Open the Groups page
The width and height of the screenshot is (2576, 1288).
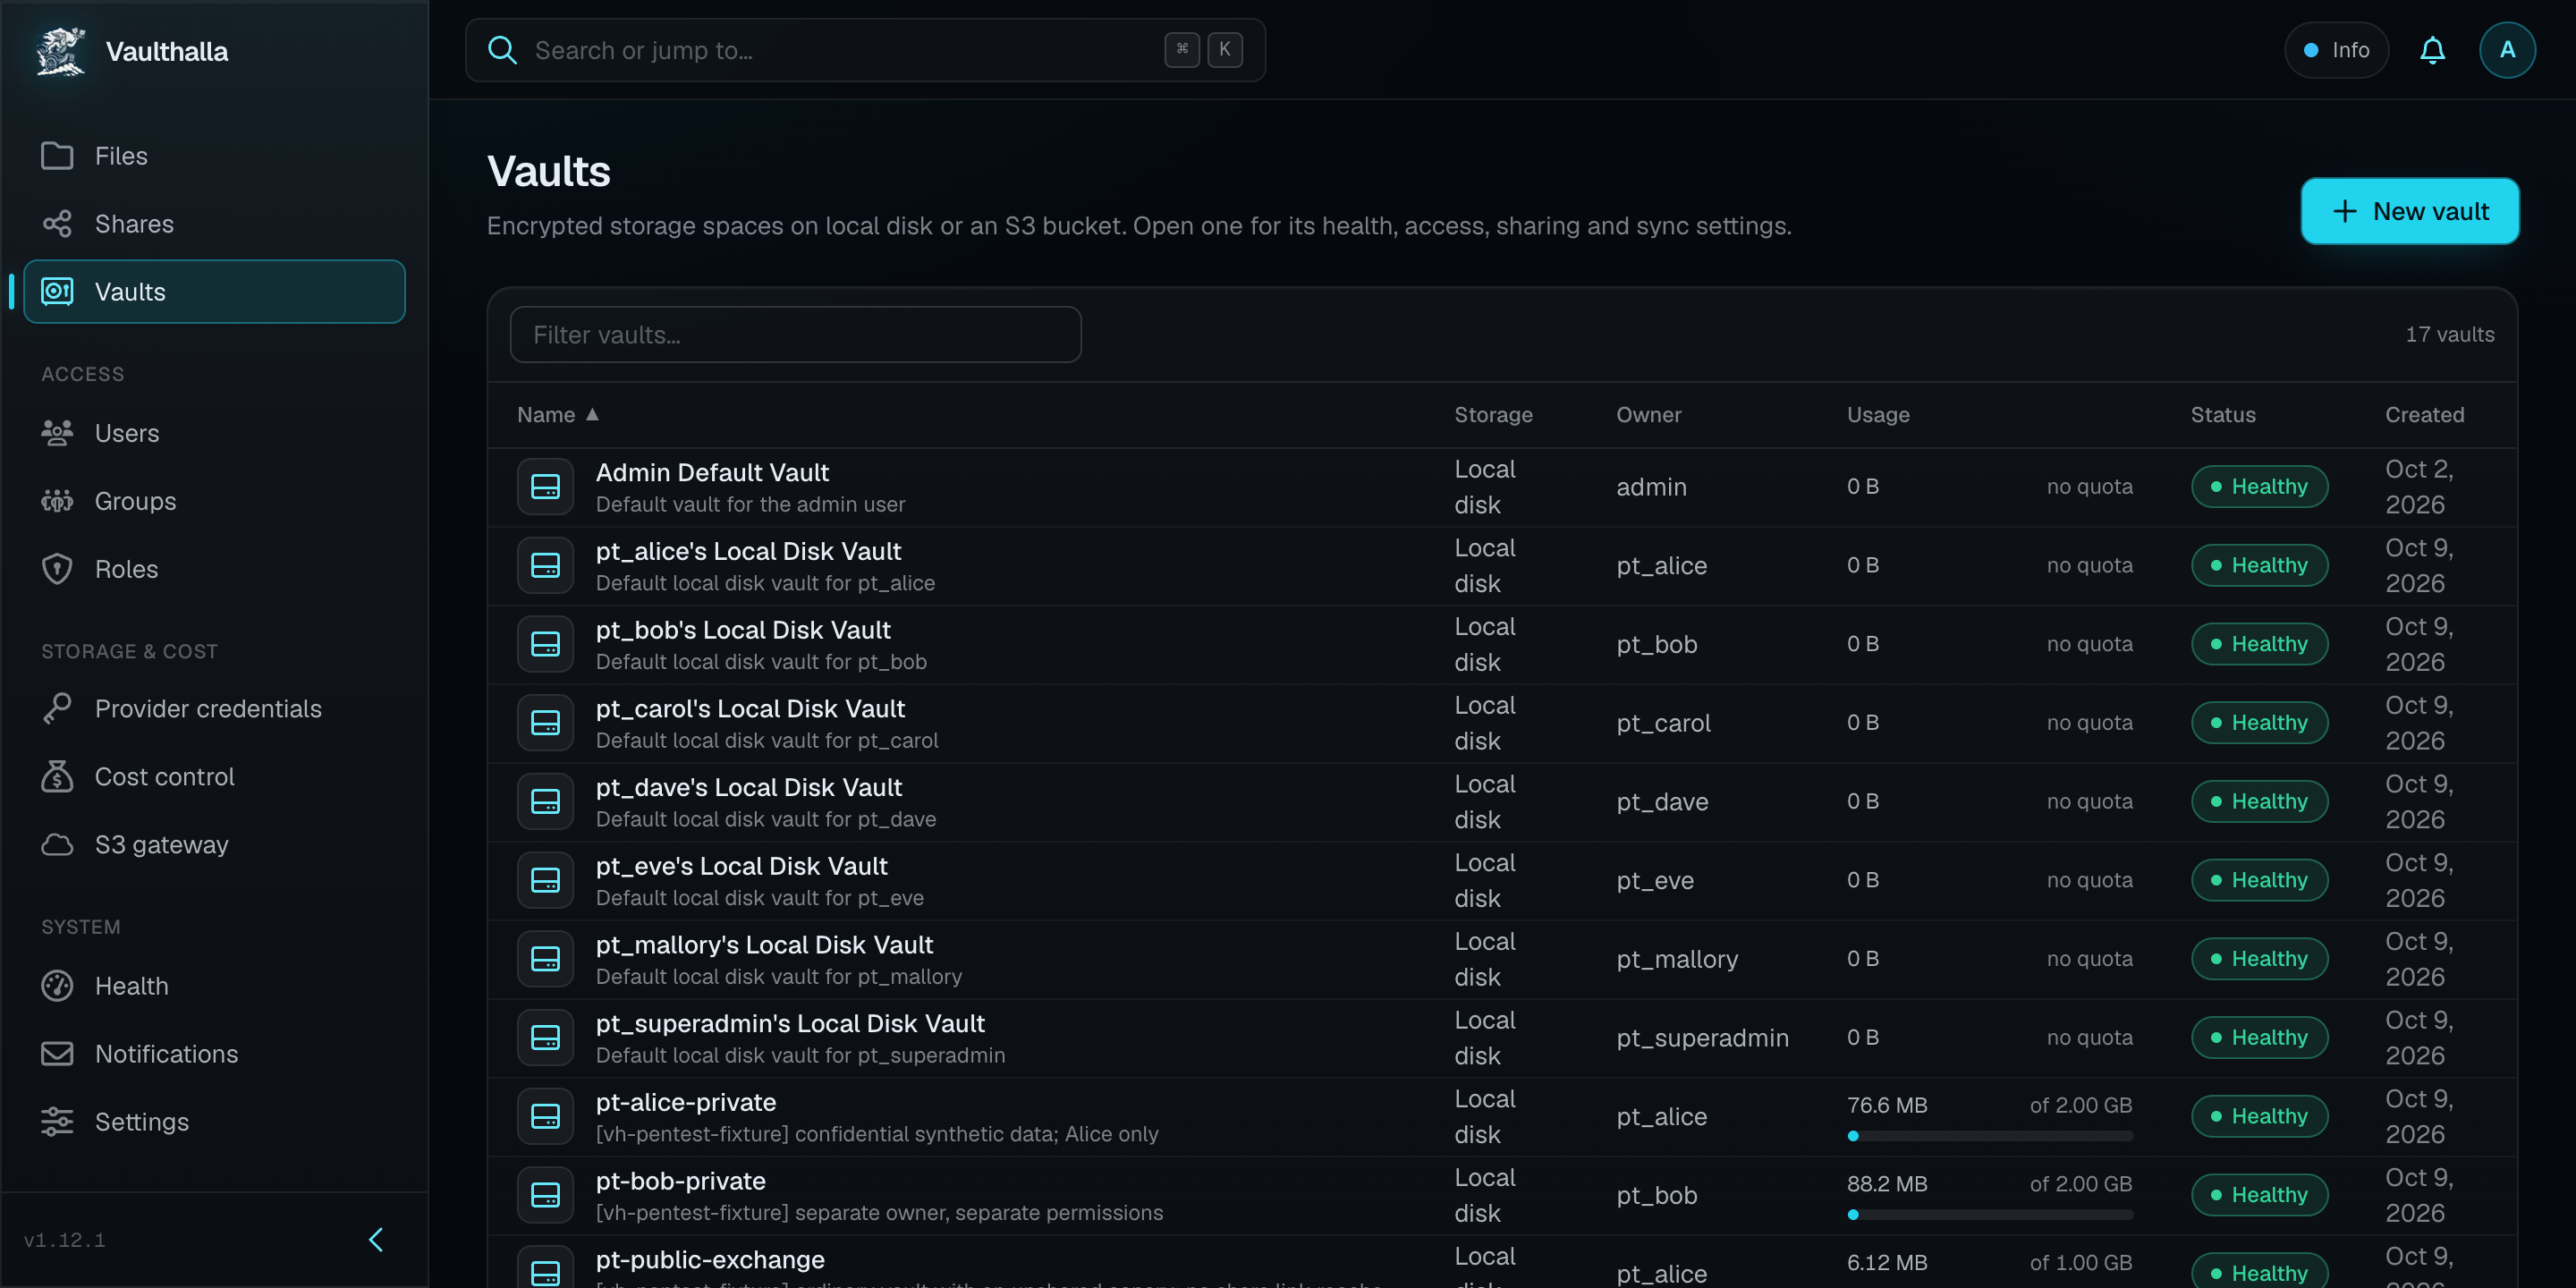click(214, 501)
